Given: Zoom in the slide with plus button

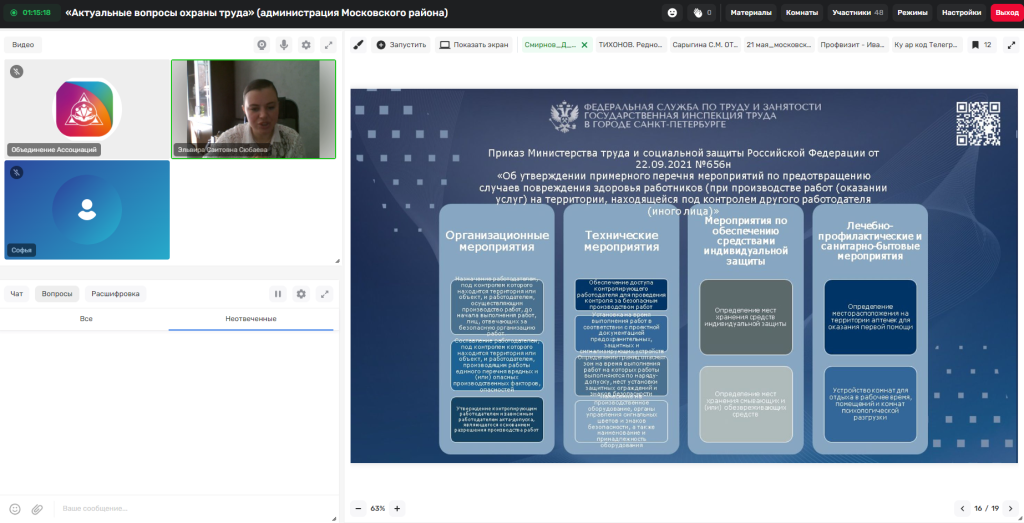Looking at the screenshot, I should [x=397, y=508].
